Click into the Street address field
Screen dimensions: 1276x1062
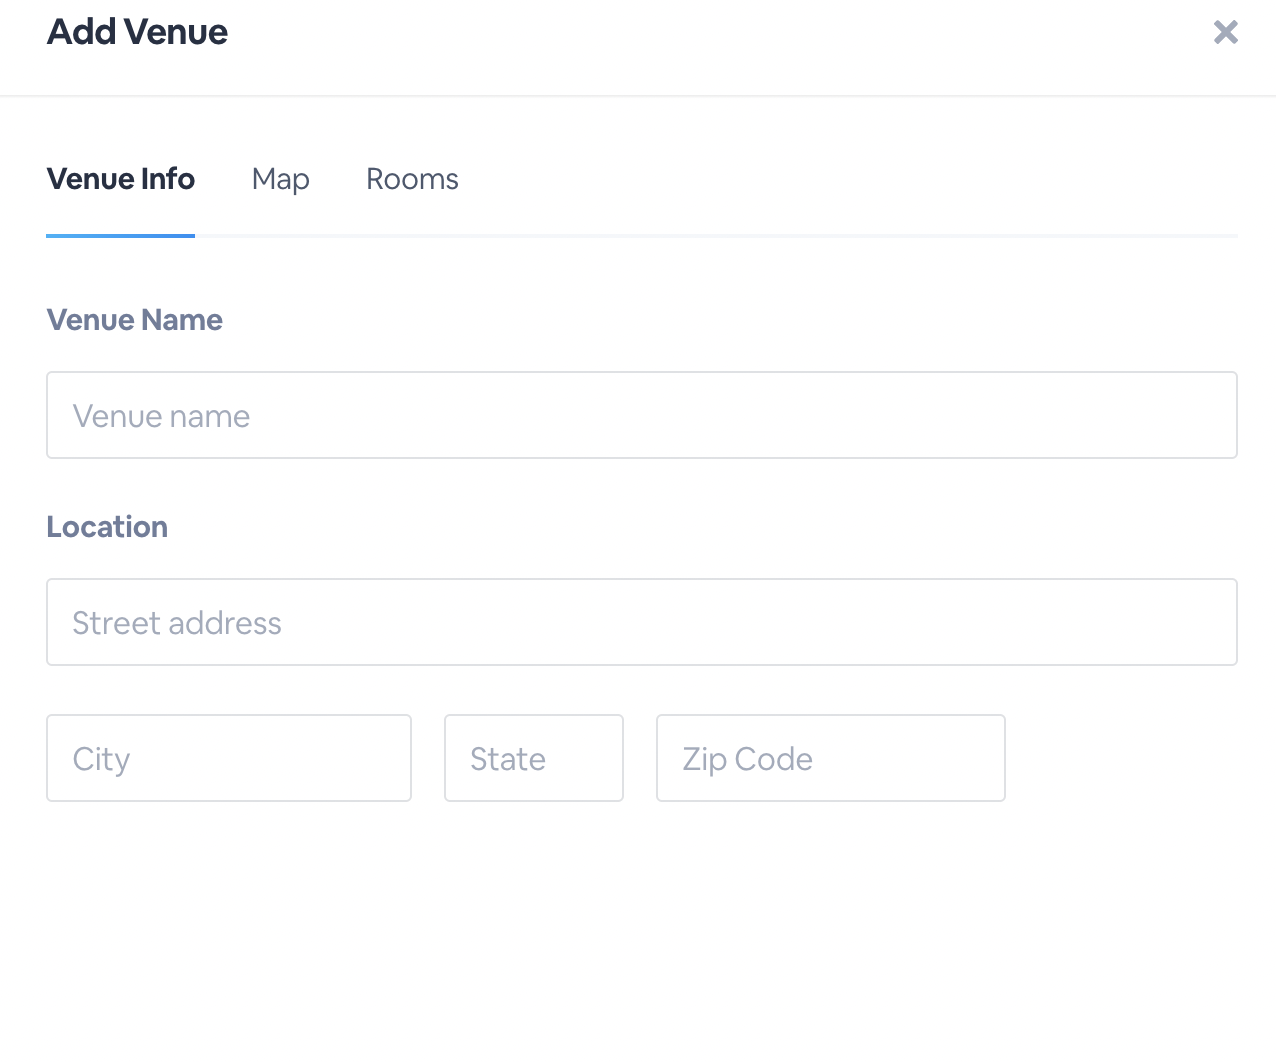point(642,622)
